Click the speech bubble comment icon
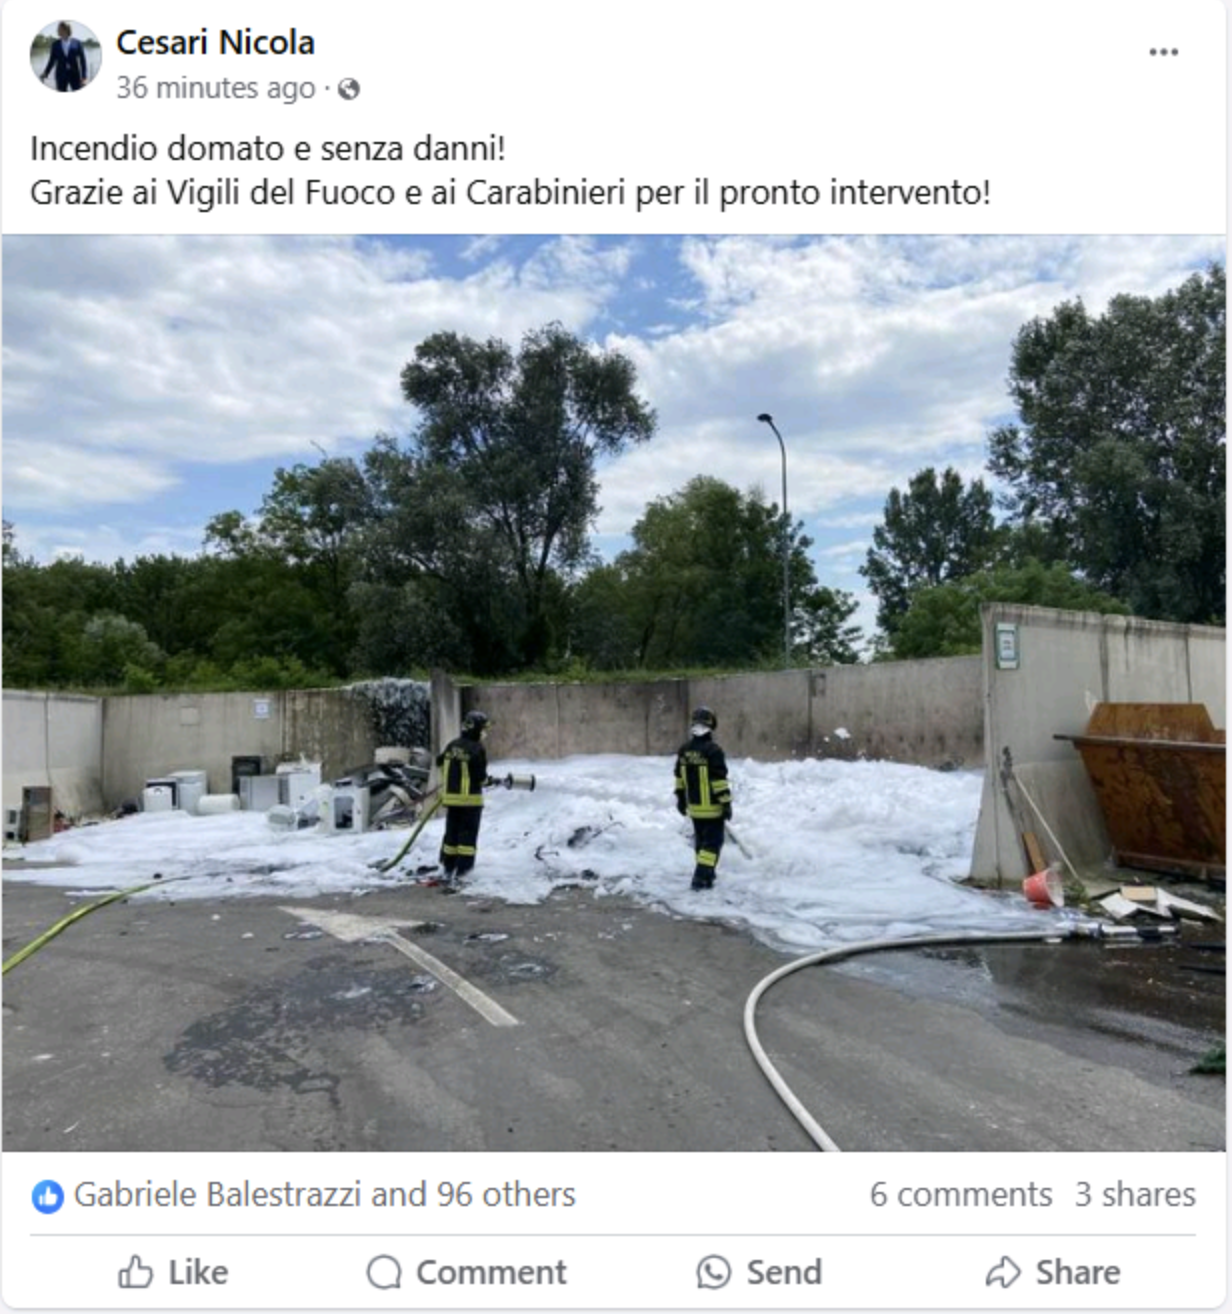This screenshot has height=1314, width=1232. tap(384, 1272)
